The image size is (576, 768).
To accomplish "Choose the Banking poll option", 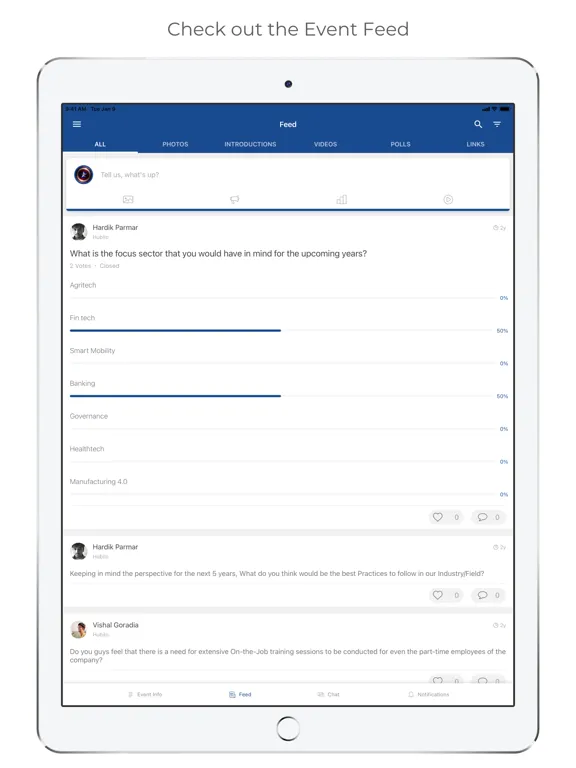I will 82,384.
